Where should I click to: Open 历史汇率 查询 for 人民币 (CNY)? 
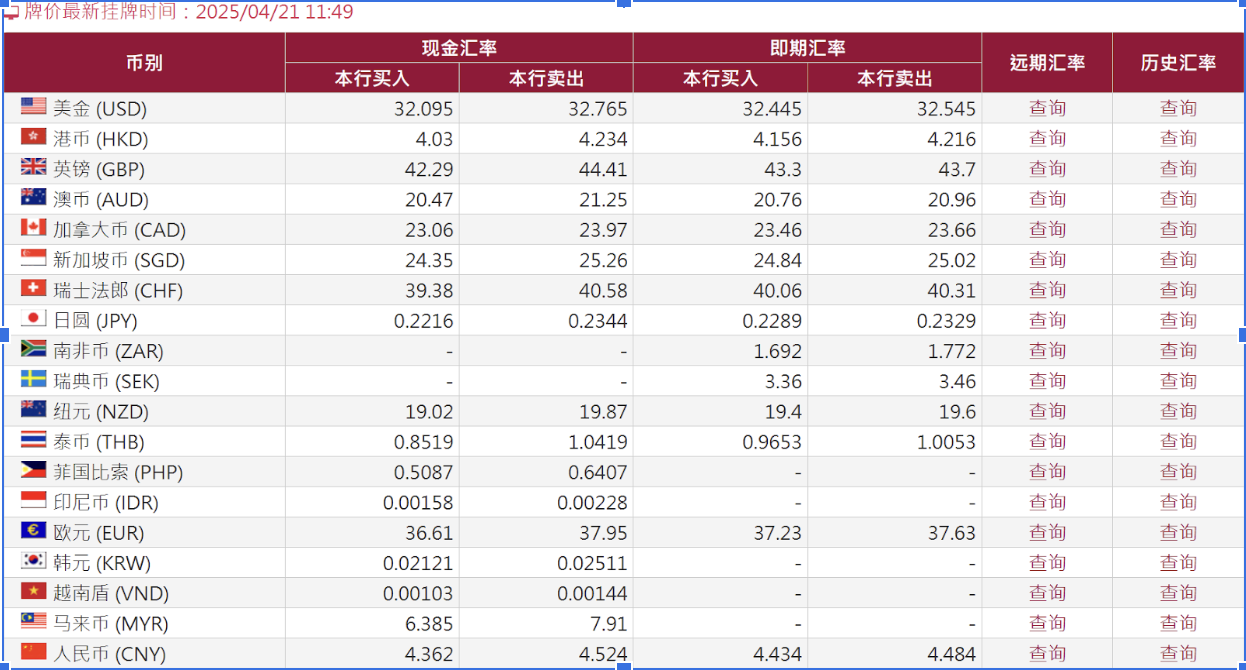pos(1178,653)
